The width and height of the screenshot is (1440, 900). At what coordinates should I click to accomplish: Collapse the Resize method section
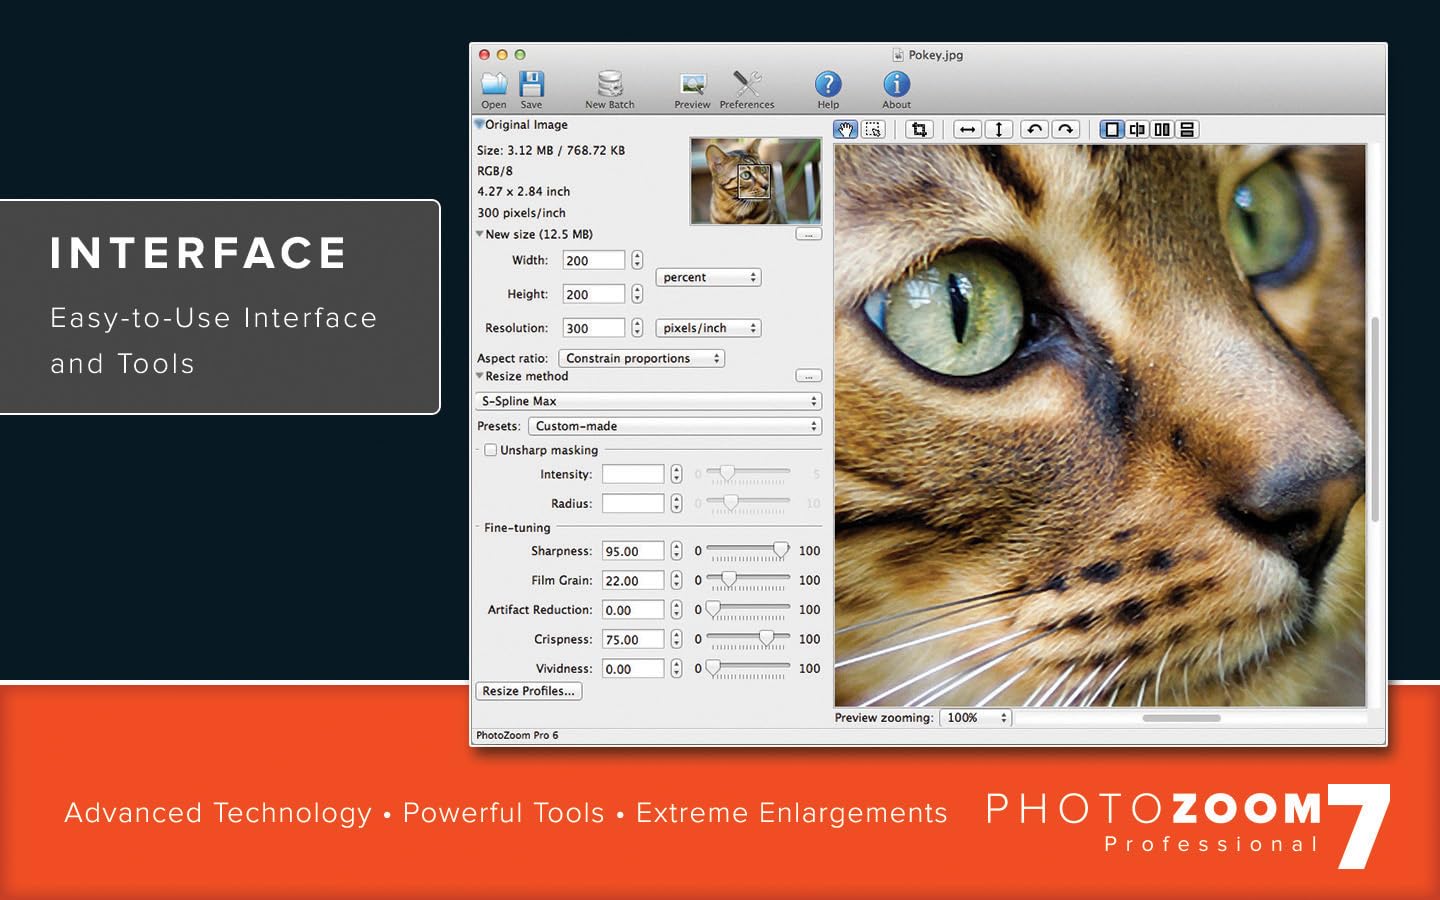coord(479,376)
